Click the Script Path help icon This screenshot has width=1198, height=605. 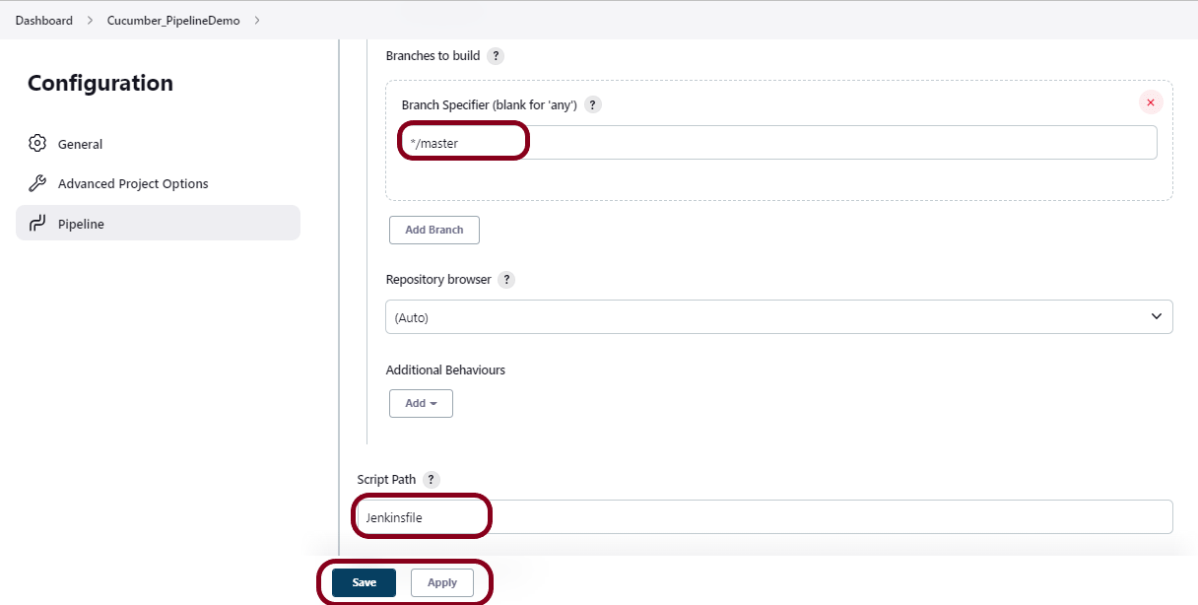431,480
